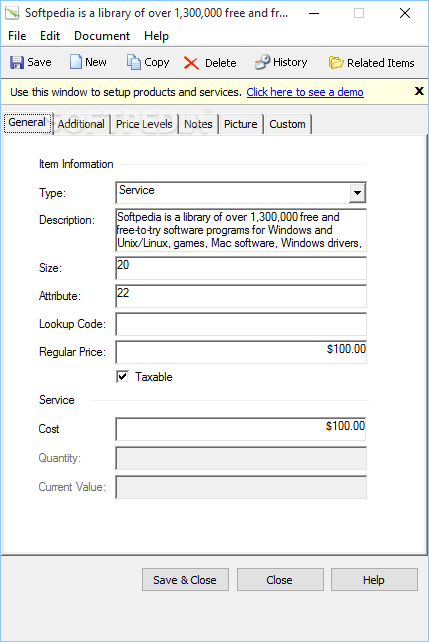Click the New blank page icon
The height and width of the screenshot is (642, 429).
click(x=76, y=62)
